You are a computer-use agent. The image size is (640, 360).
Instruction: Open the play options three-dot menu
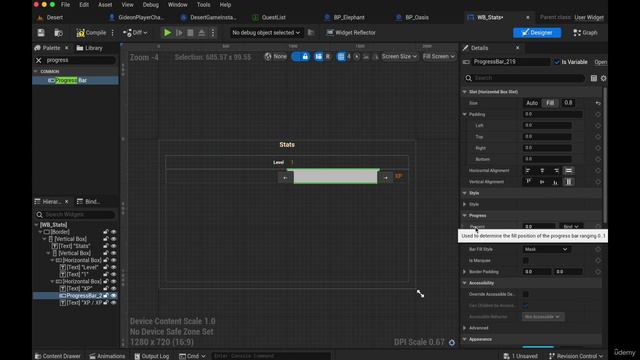(x=213, y=33)
